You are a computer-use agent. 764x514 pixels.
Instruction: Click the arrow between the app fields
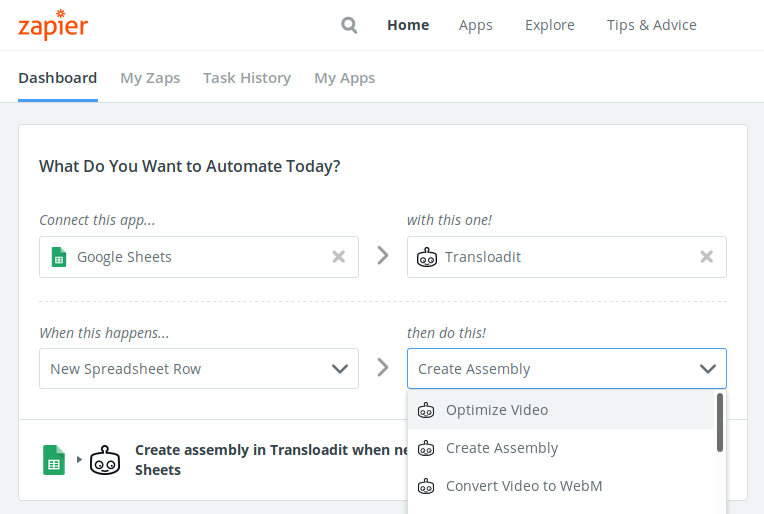coord(383,255)
